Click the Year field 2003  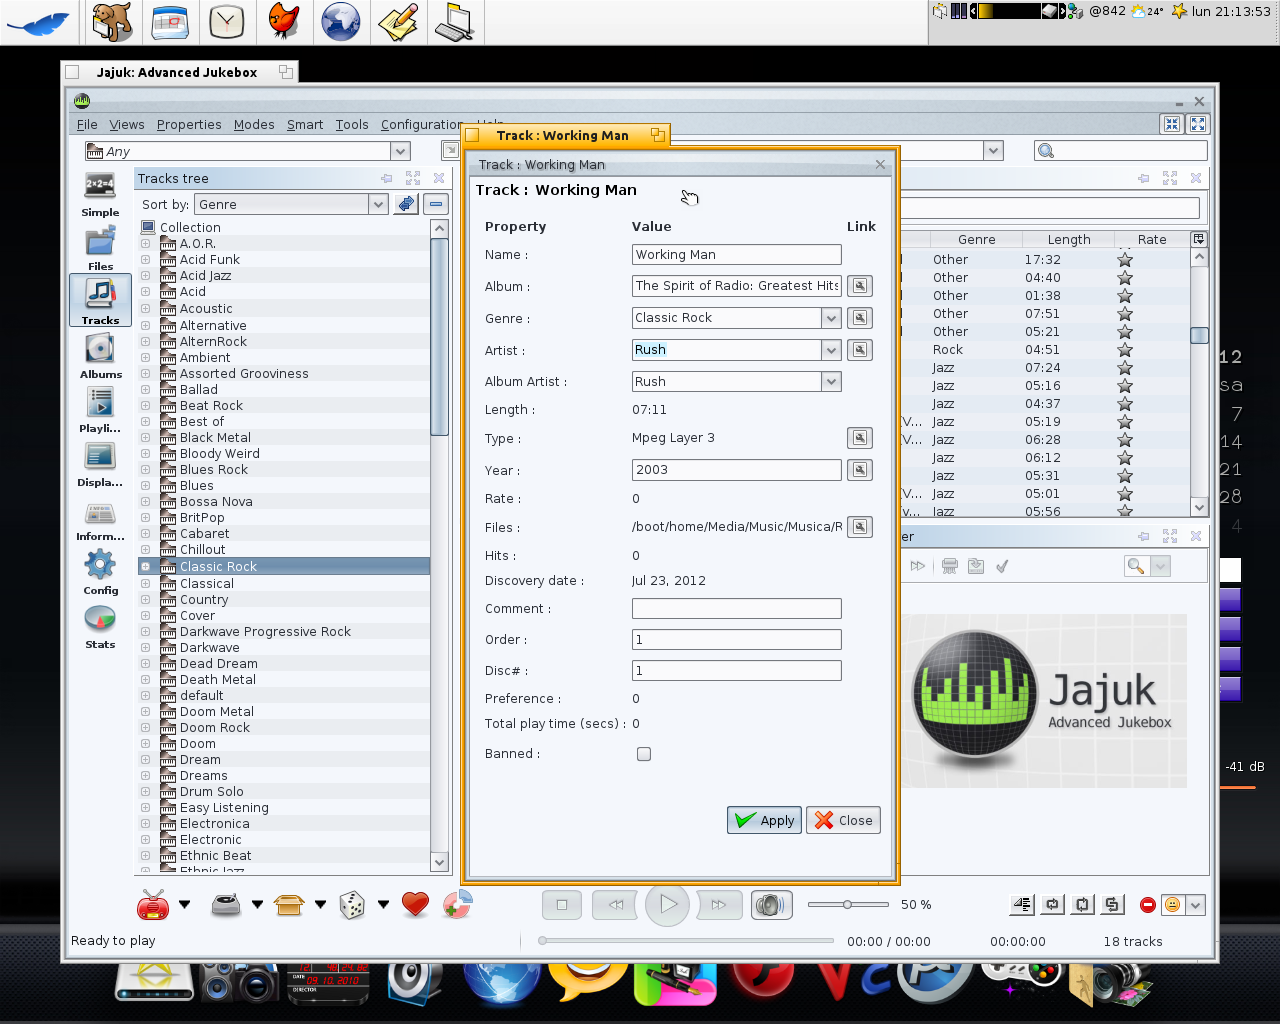pos(737,470)
